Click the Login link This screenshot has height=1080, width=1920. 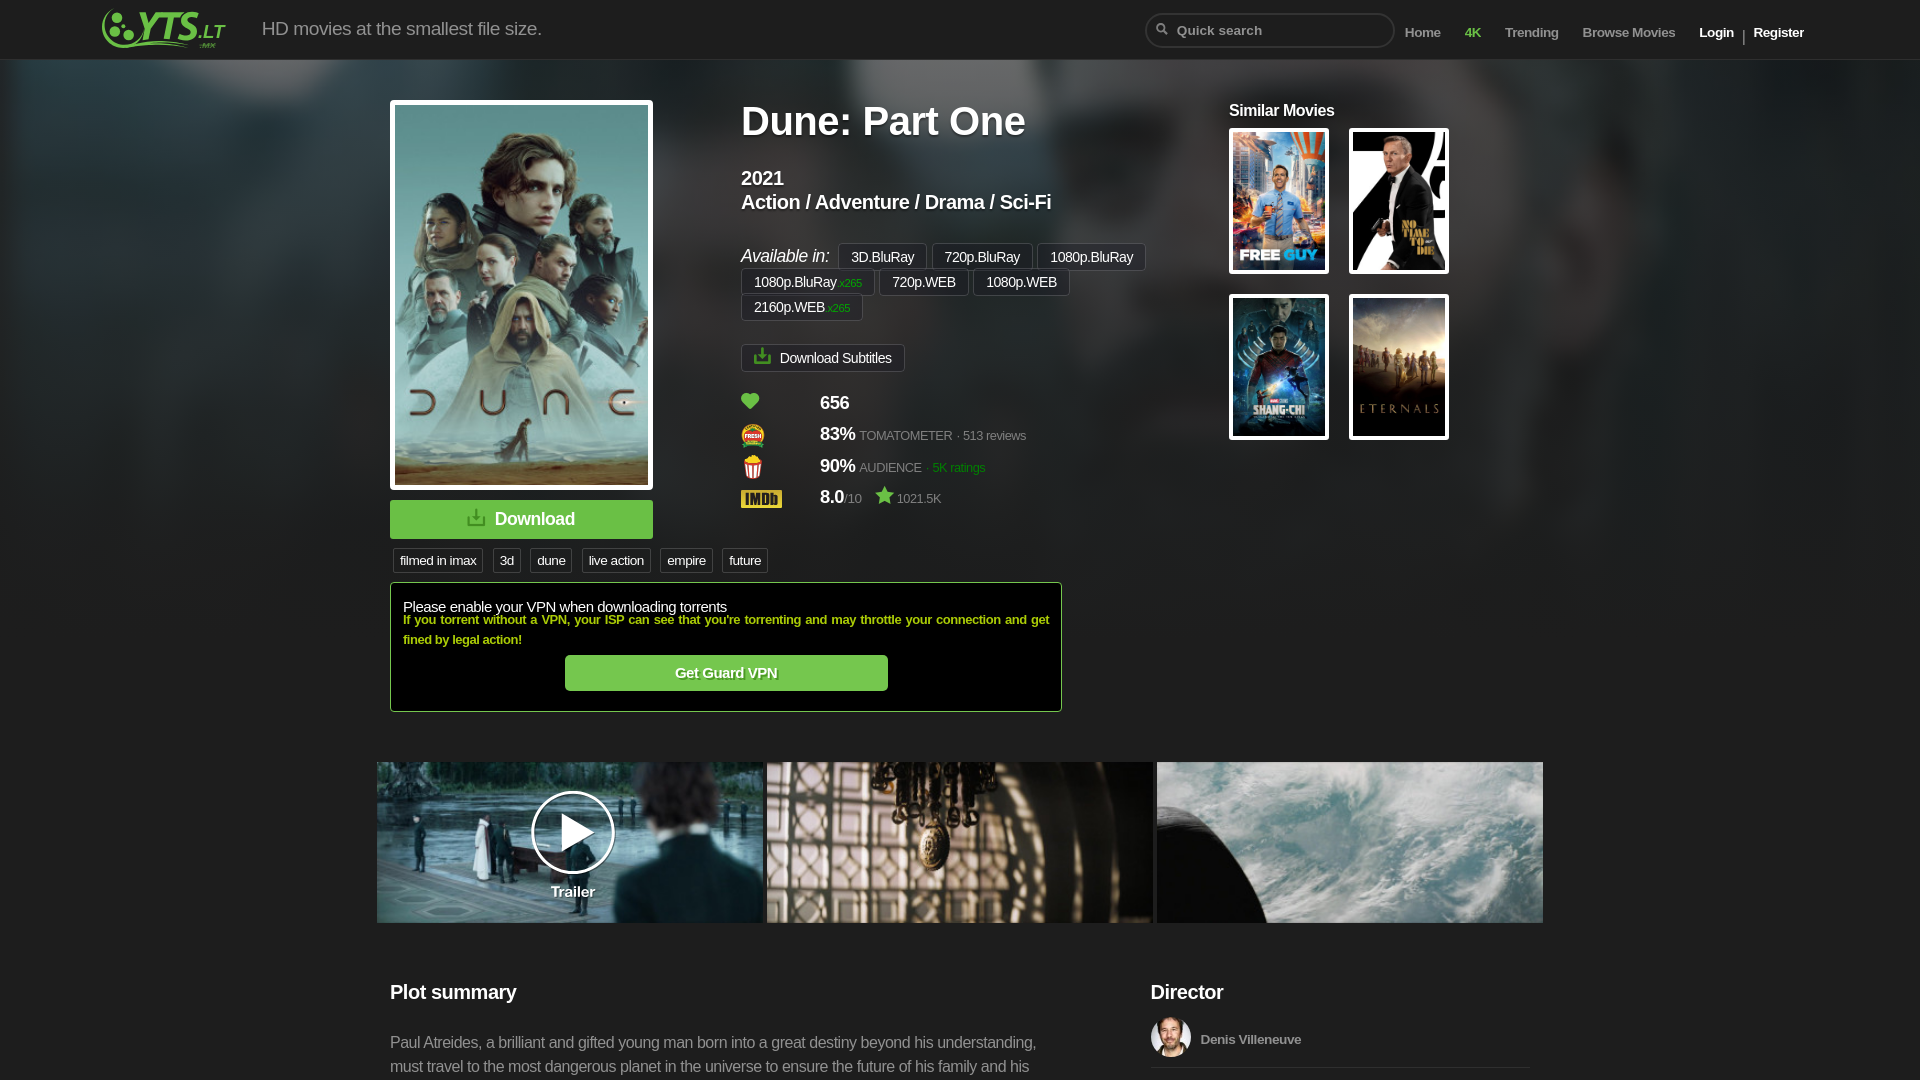click(1716, 33)
